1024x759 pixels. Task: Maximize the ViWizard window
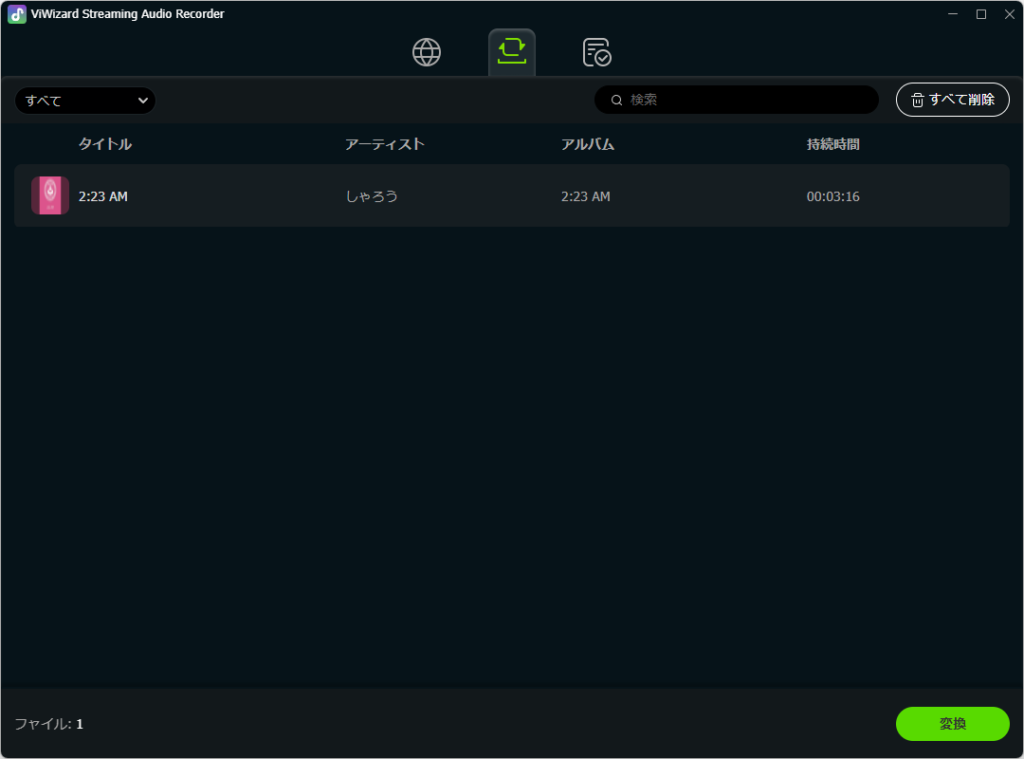click(981, 14)
